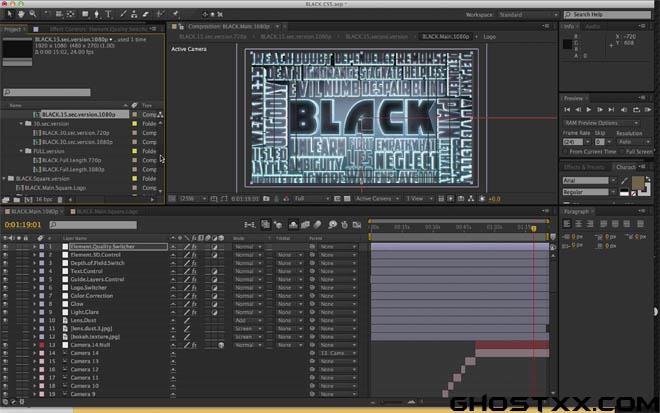Click RAM Preview button in Preview panel
Screen dimensions: 660x413
tap(648, 109)
